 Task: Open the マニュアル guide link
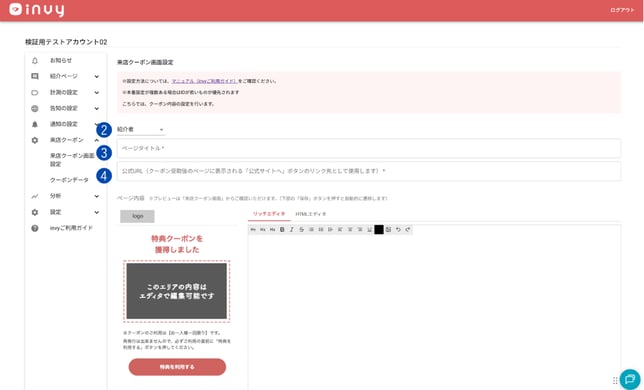point(204,81)
